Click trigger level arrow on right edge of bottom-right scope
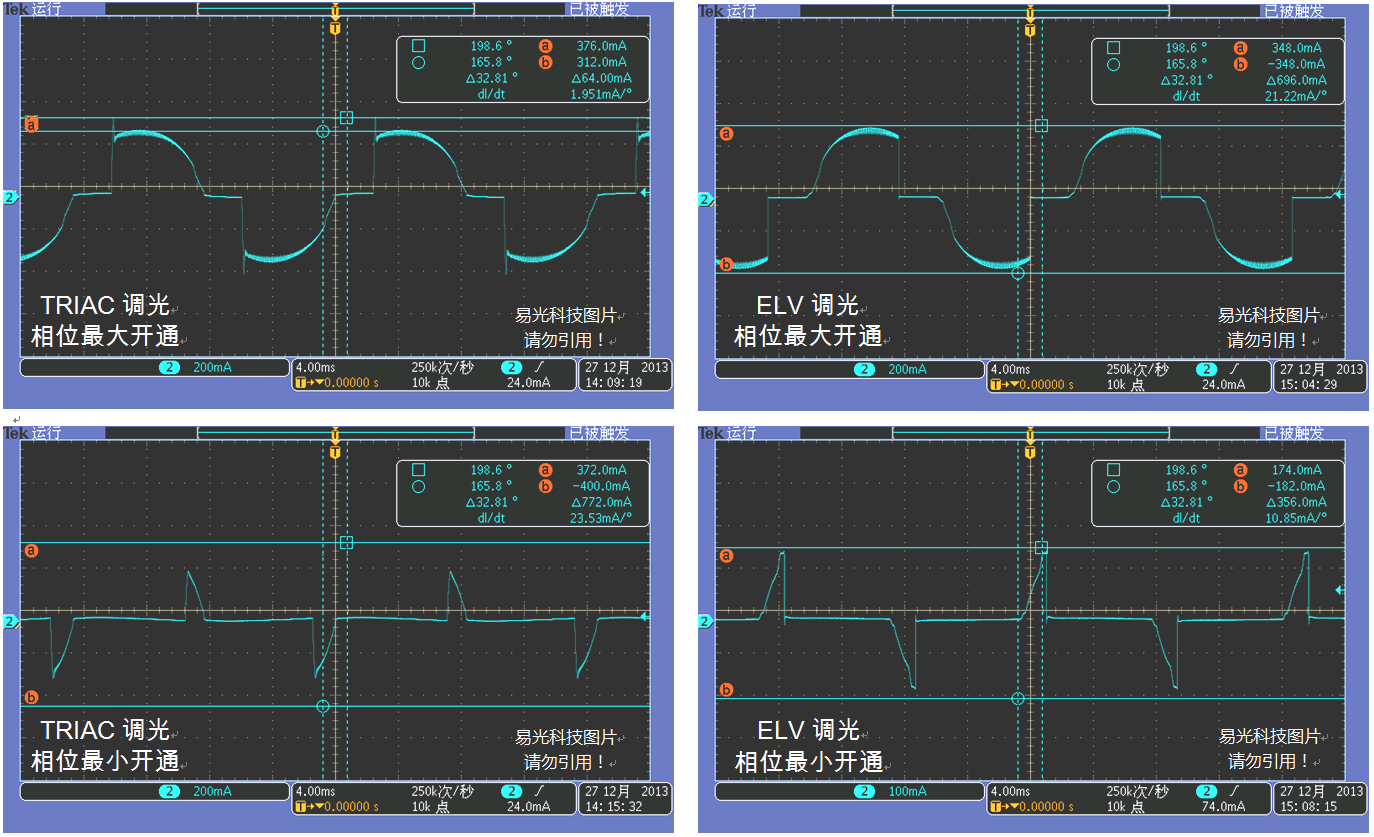Viewport: 1374px width, 837px height. click(x=1339, y=590)
